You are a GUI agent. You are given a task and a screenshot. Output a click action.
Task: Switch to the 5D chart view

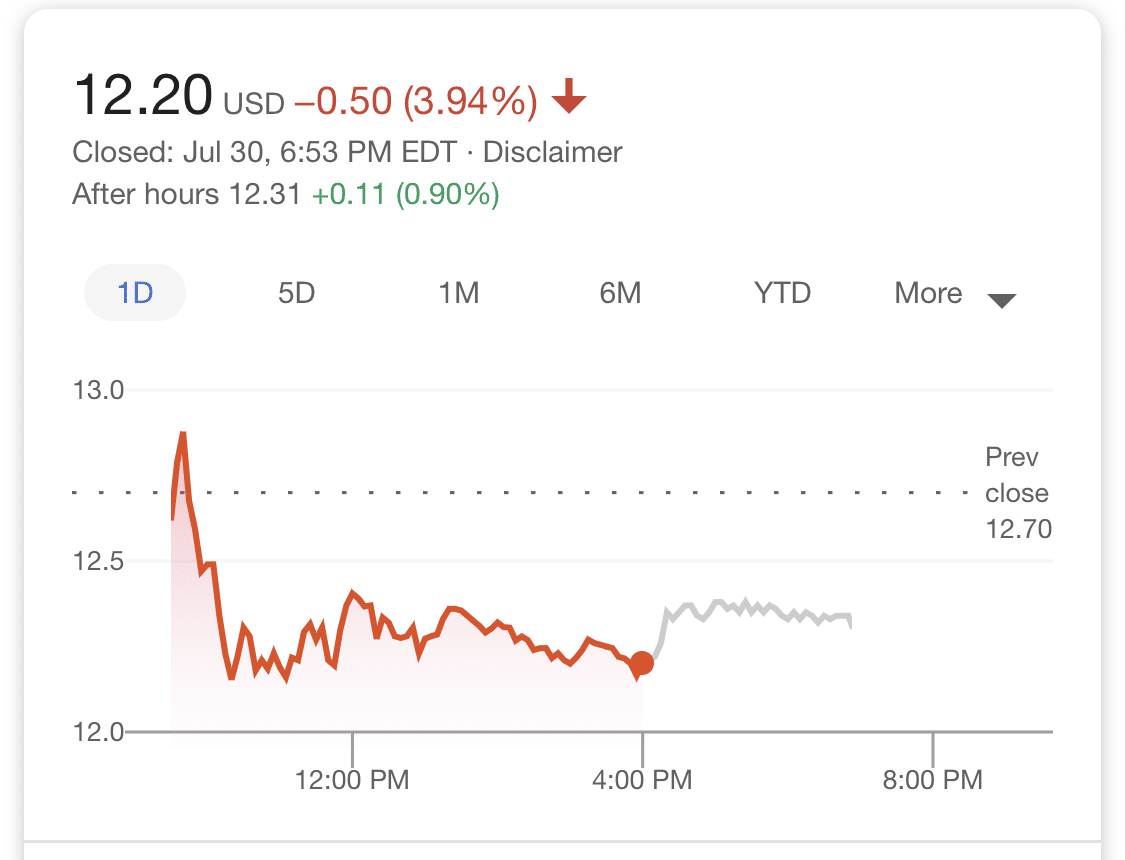point(296,293)
